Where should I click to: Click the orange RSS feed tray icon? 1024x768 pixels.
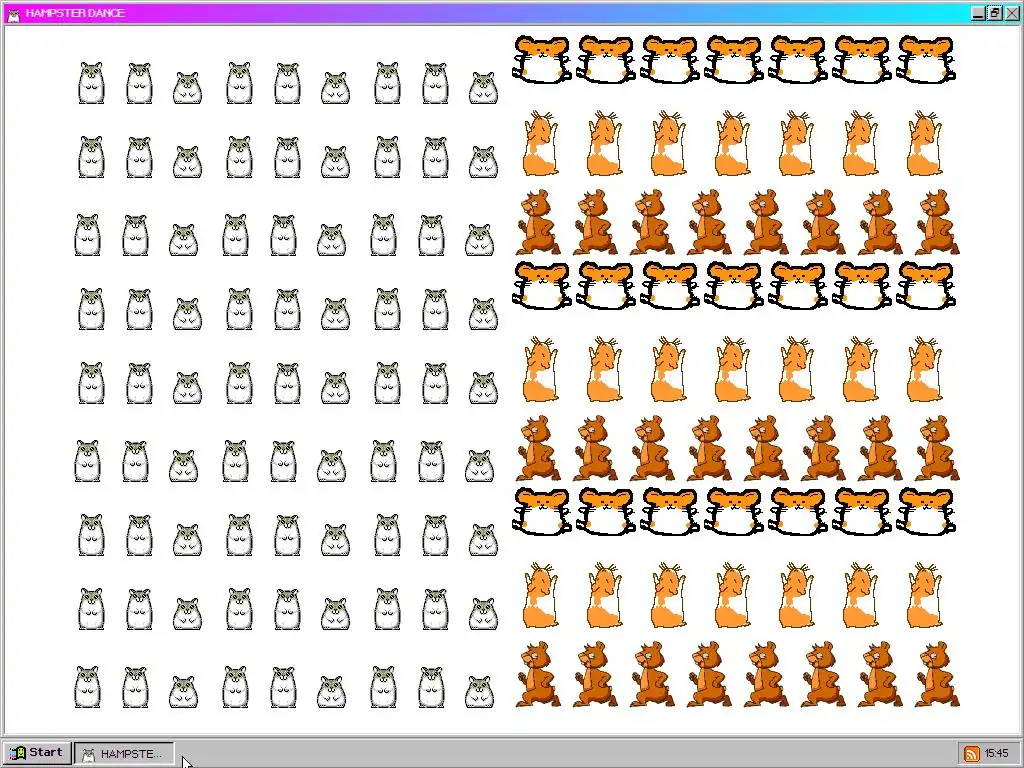tap(972, 754)
